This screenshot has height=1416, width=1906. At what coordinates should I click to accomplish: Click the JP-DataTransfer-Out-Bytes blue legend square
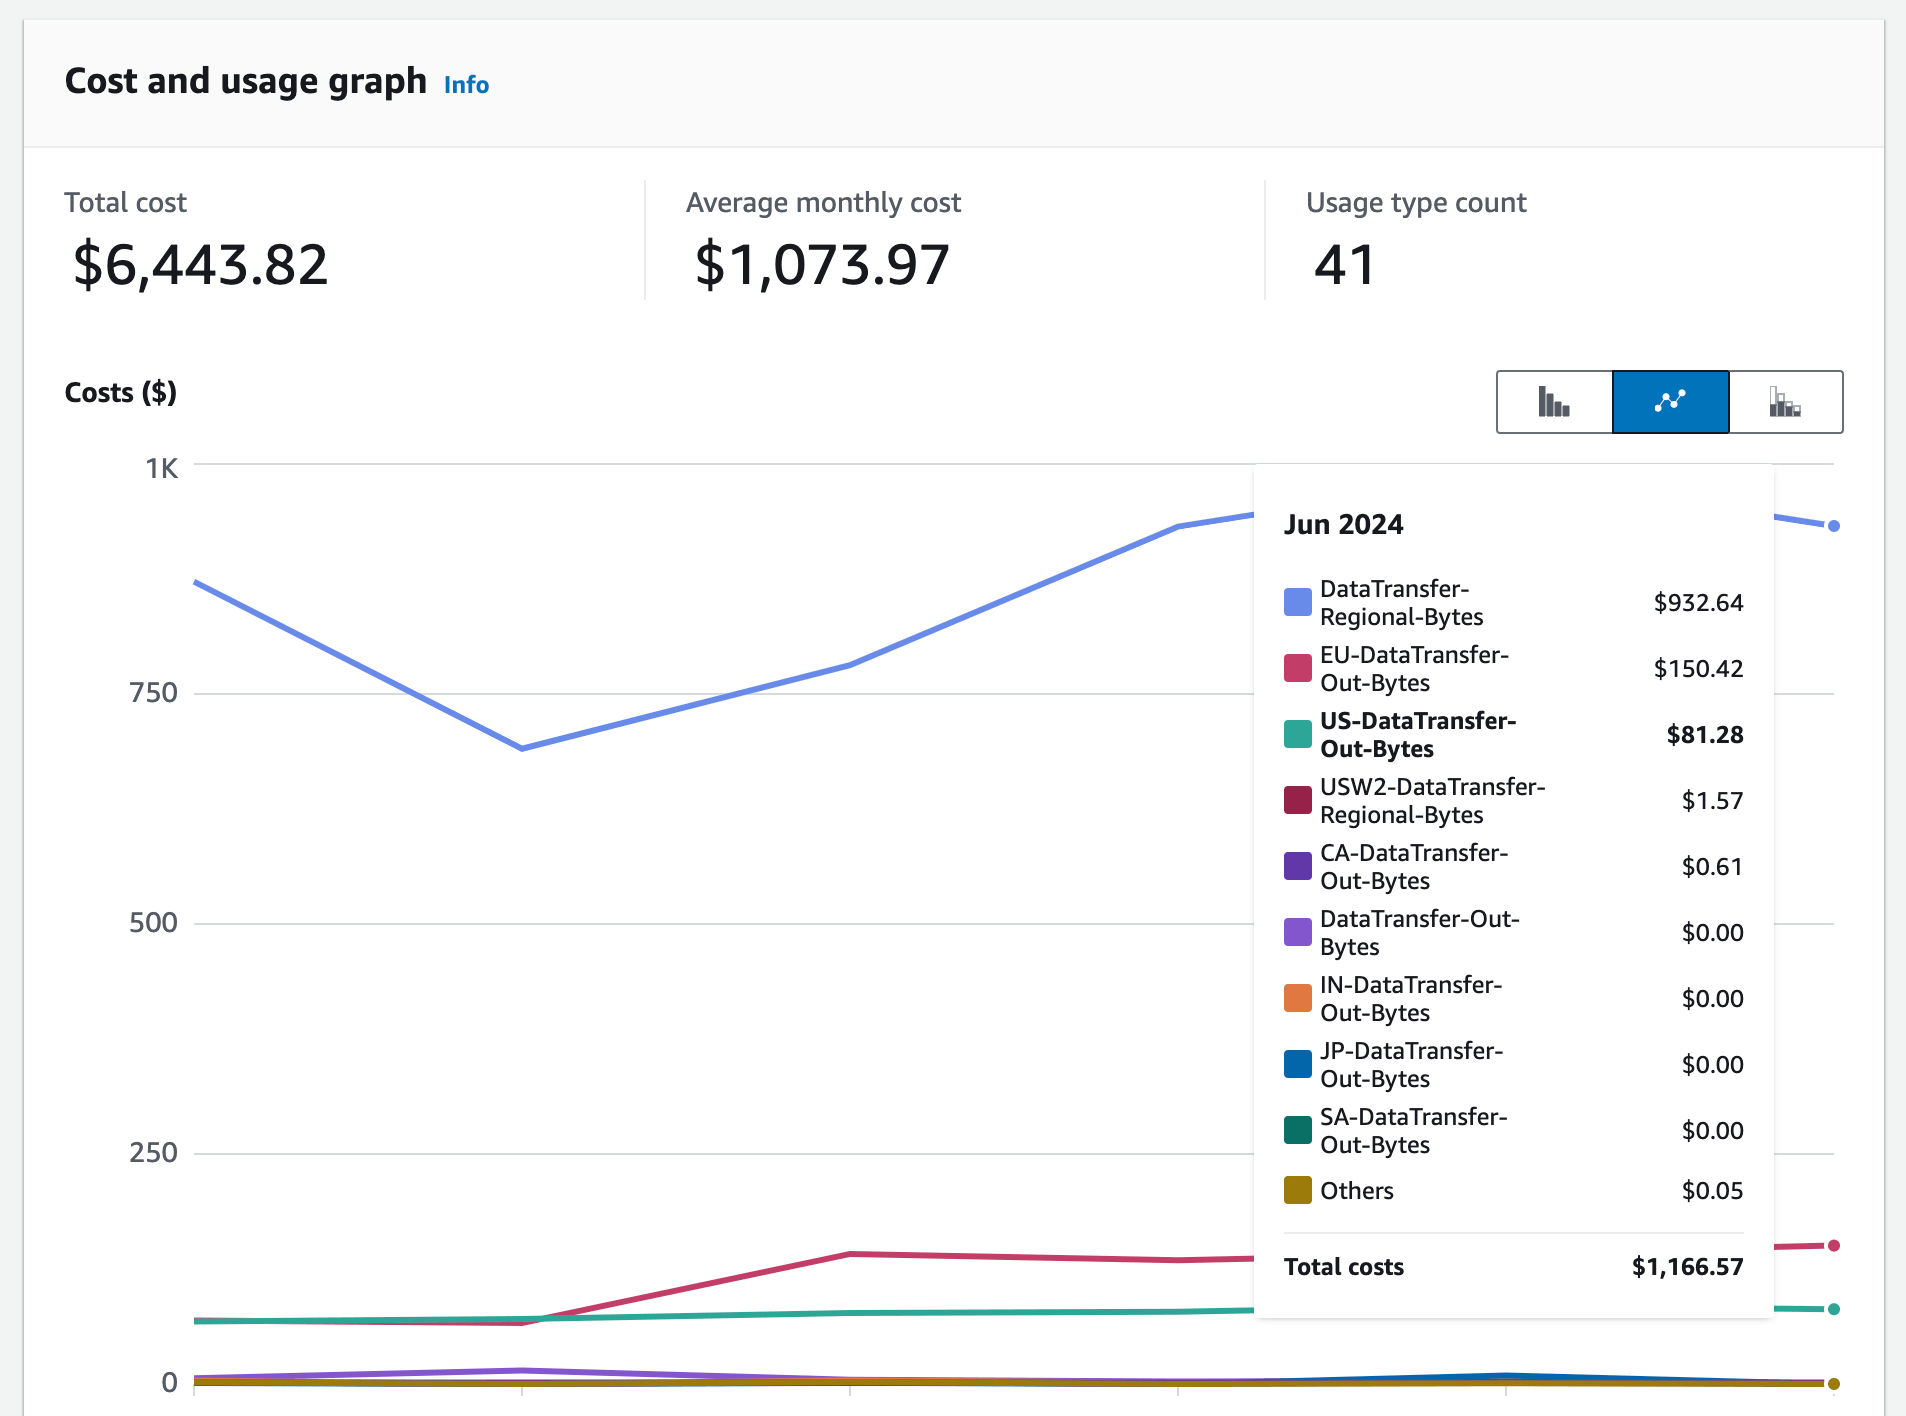point(1297,1064)
